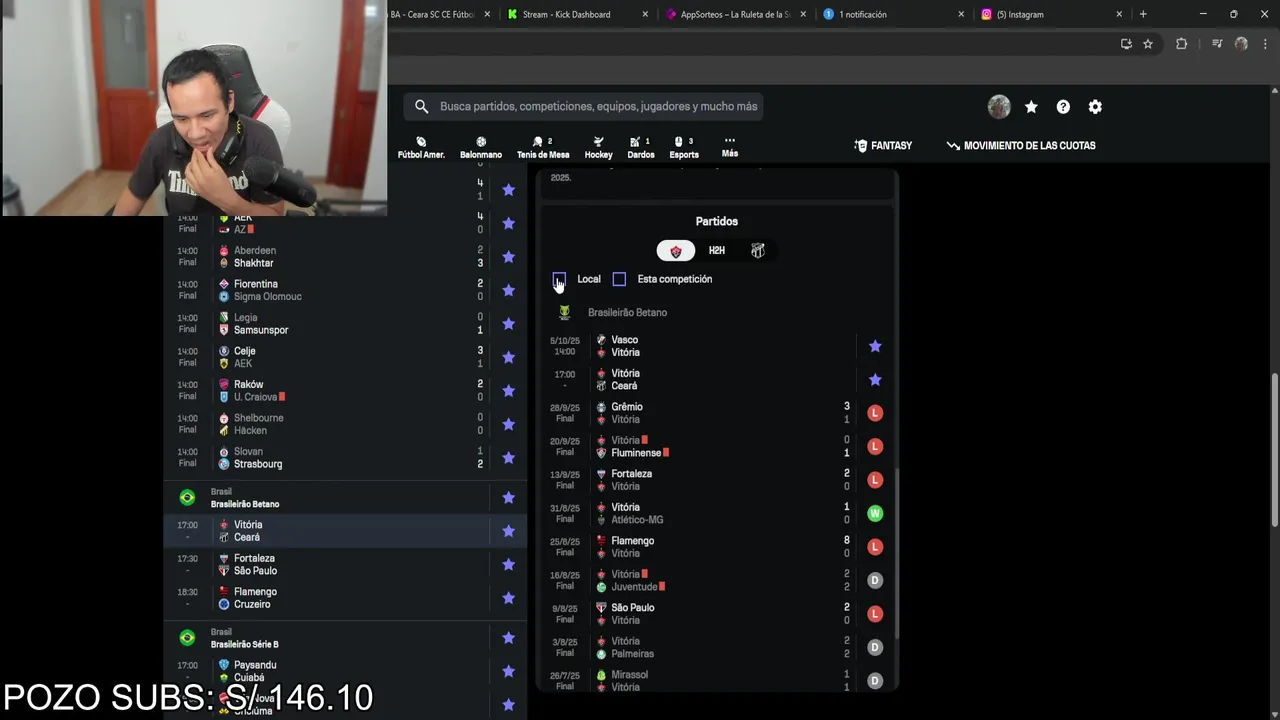The image size is (1280, 720).
Task: Favorite the Brasileirão Série B league header
Action: tap(508, 638)
